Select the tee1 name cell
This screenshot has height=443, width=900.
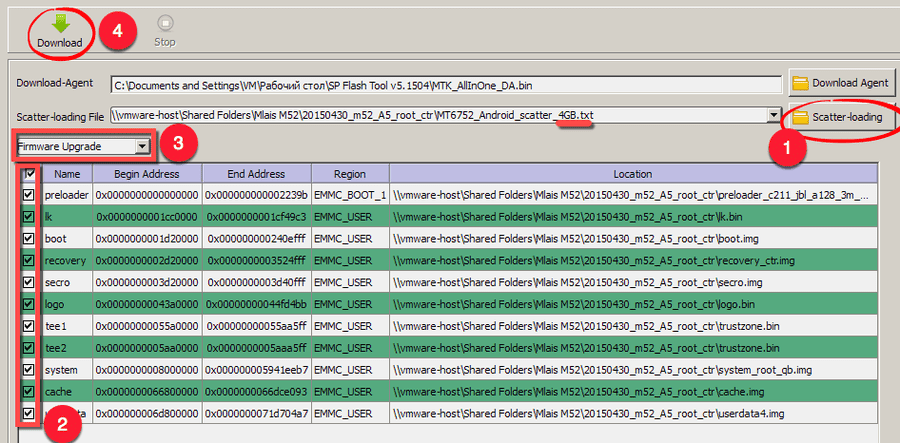coord(67,326)
